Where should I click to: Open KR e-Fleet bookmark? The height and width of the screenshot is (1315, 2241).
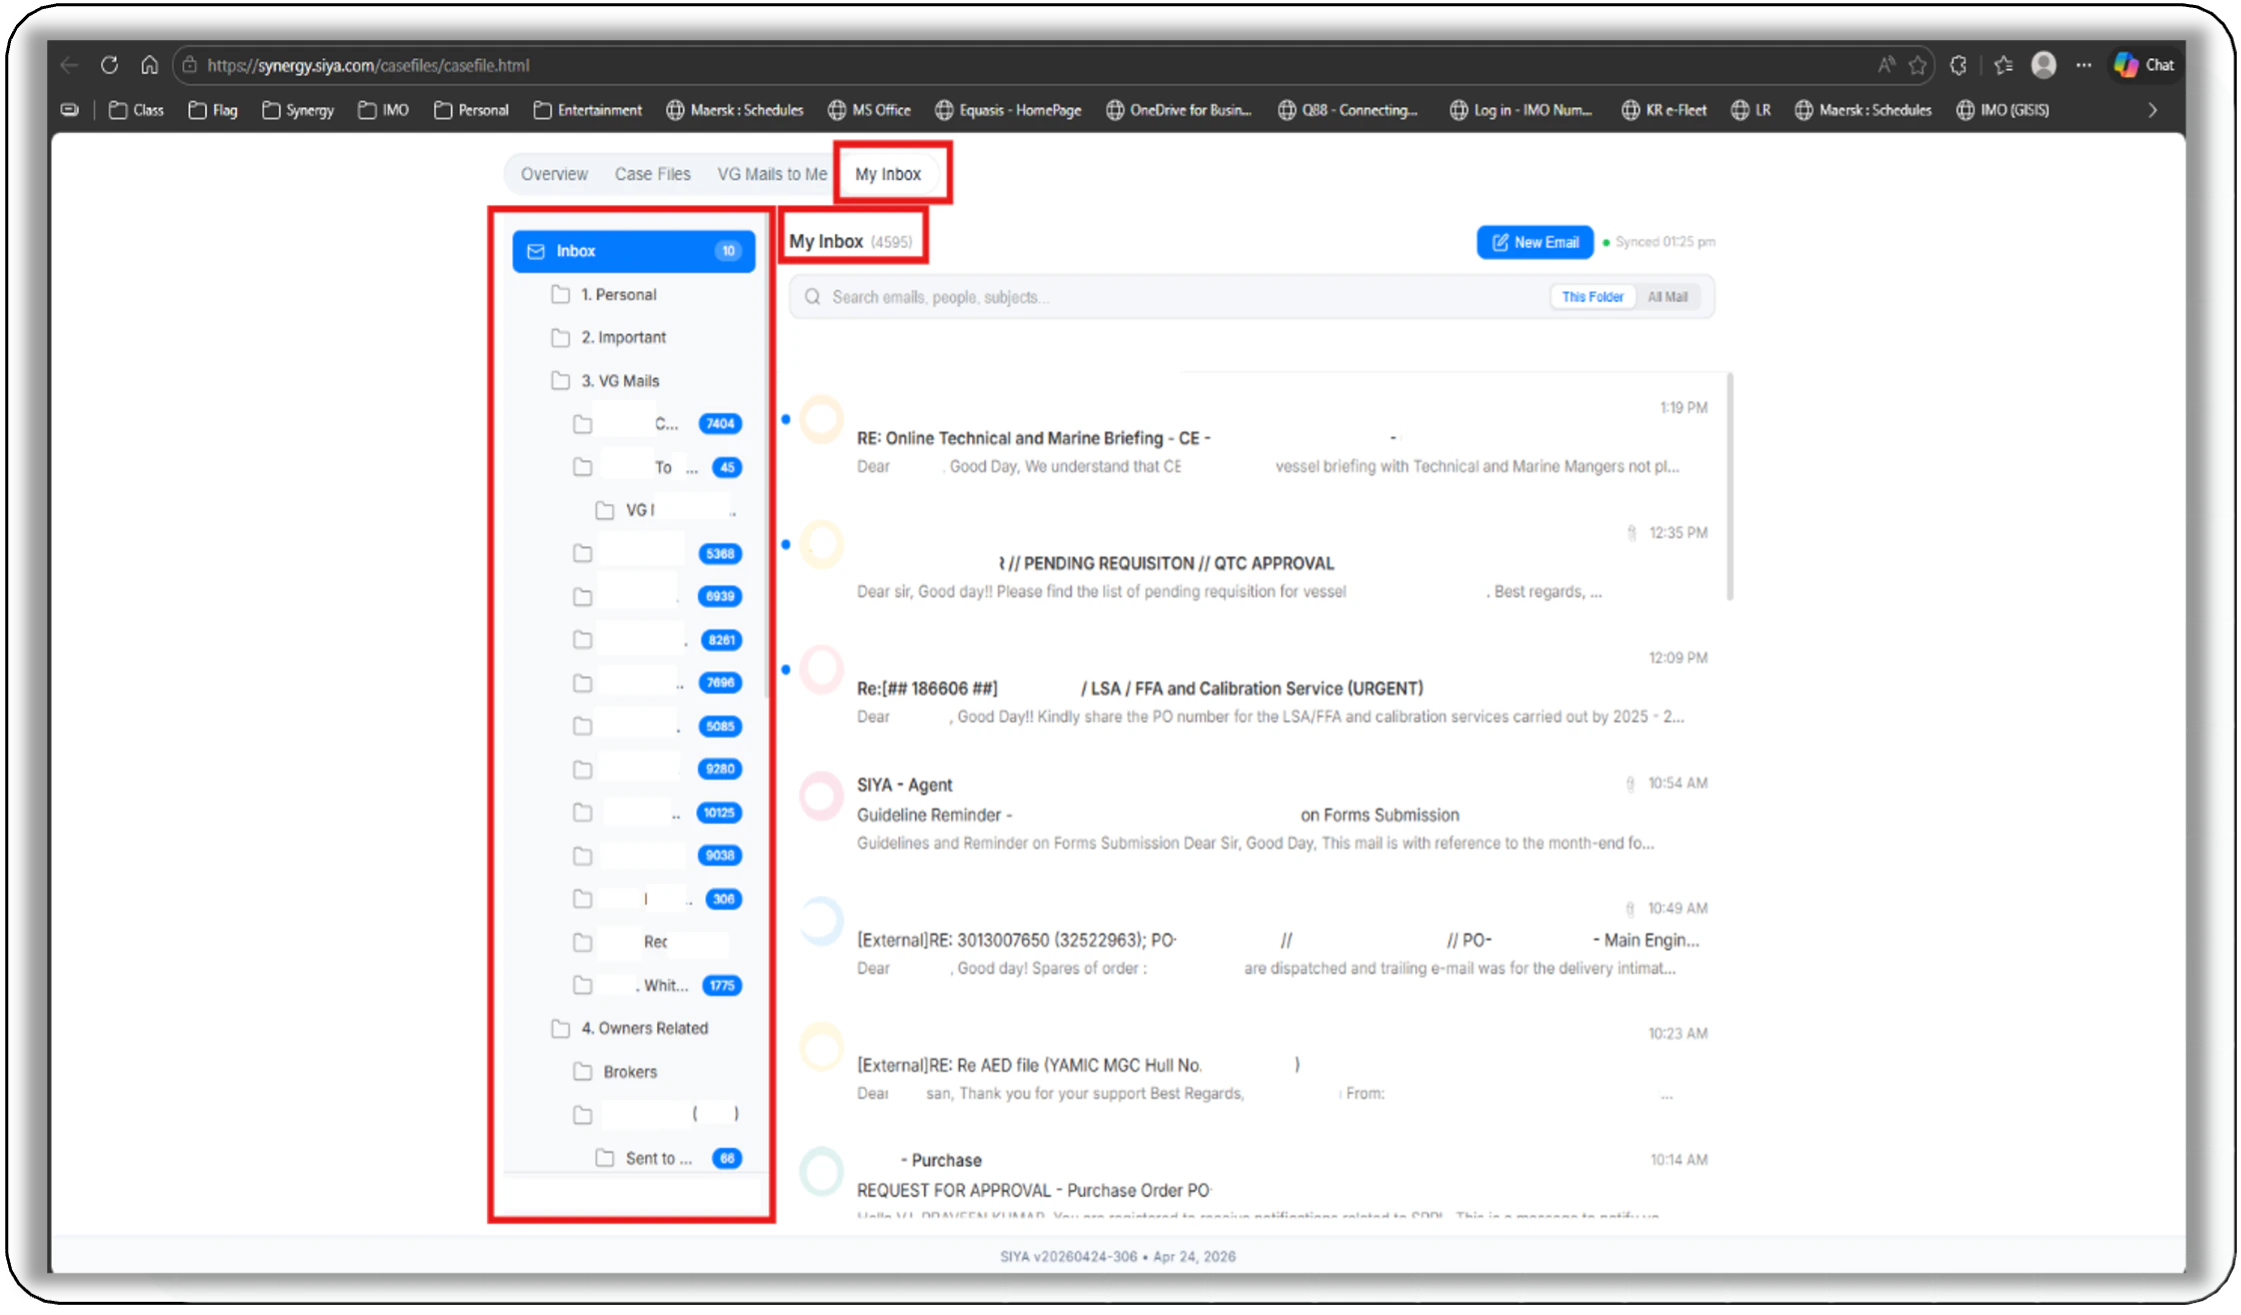coord(1664,110)
